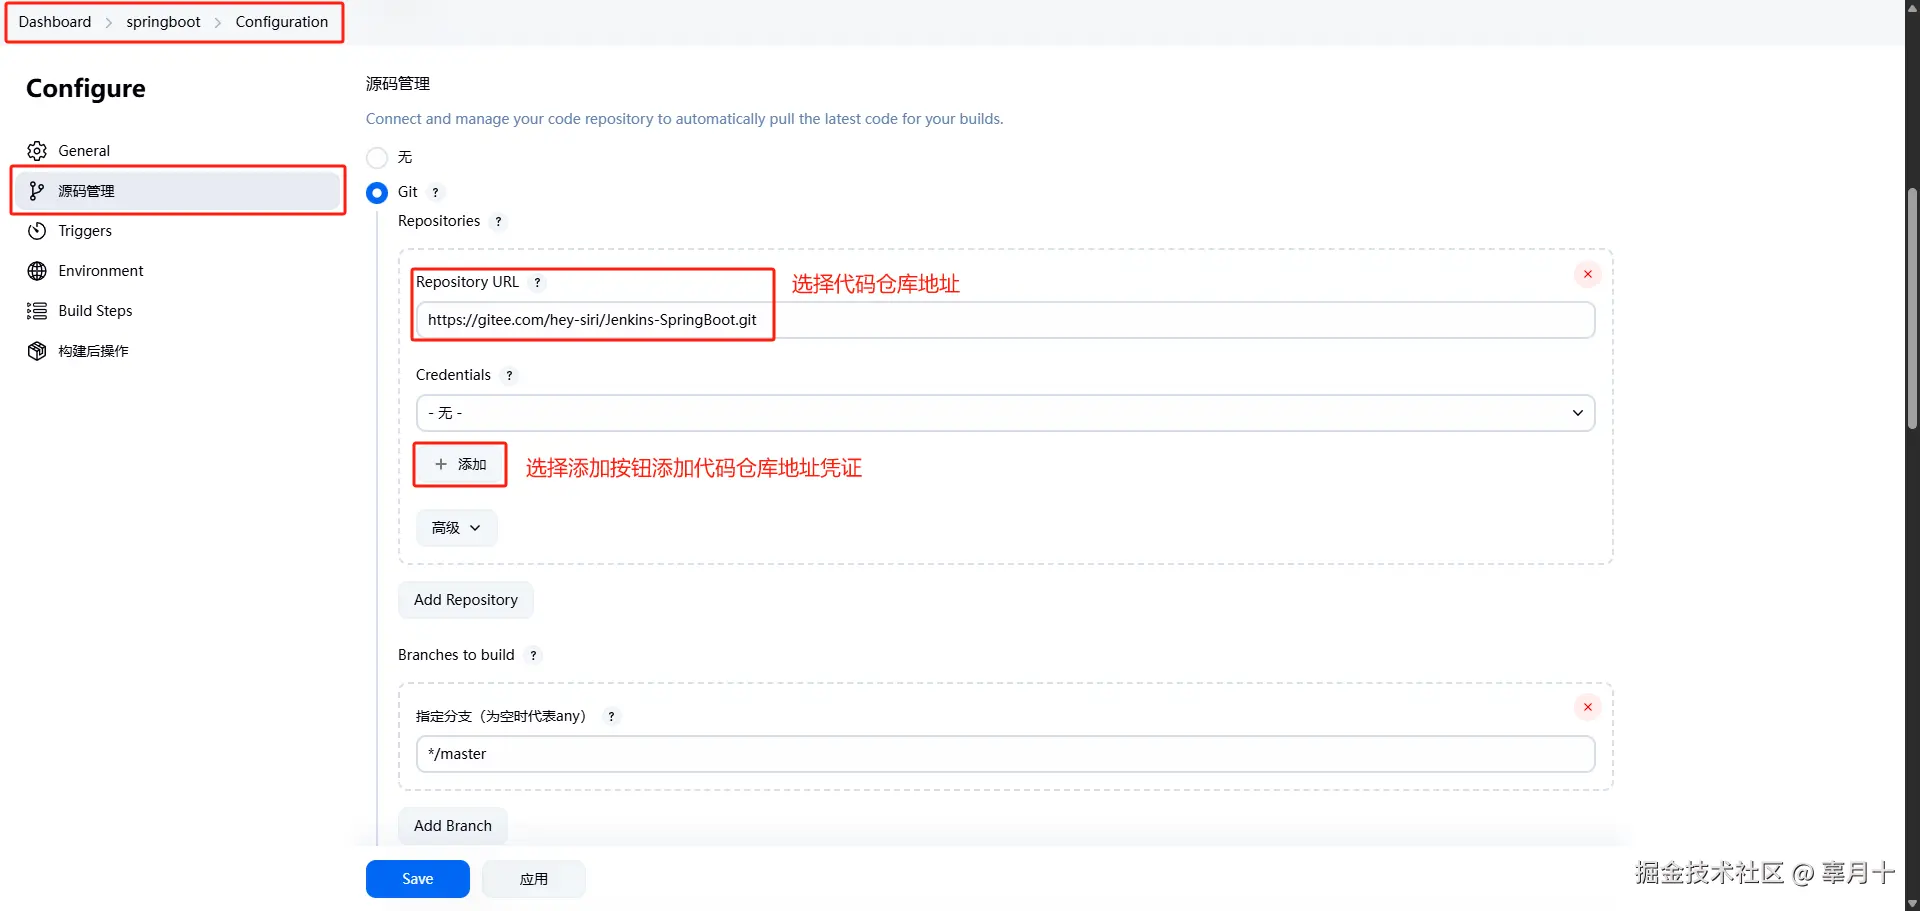Image resolution: width=1920 pixels, height=911 pixels.
Task: Click the 应用 apply button
Action: tap(534, 879)
